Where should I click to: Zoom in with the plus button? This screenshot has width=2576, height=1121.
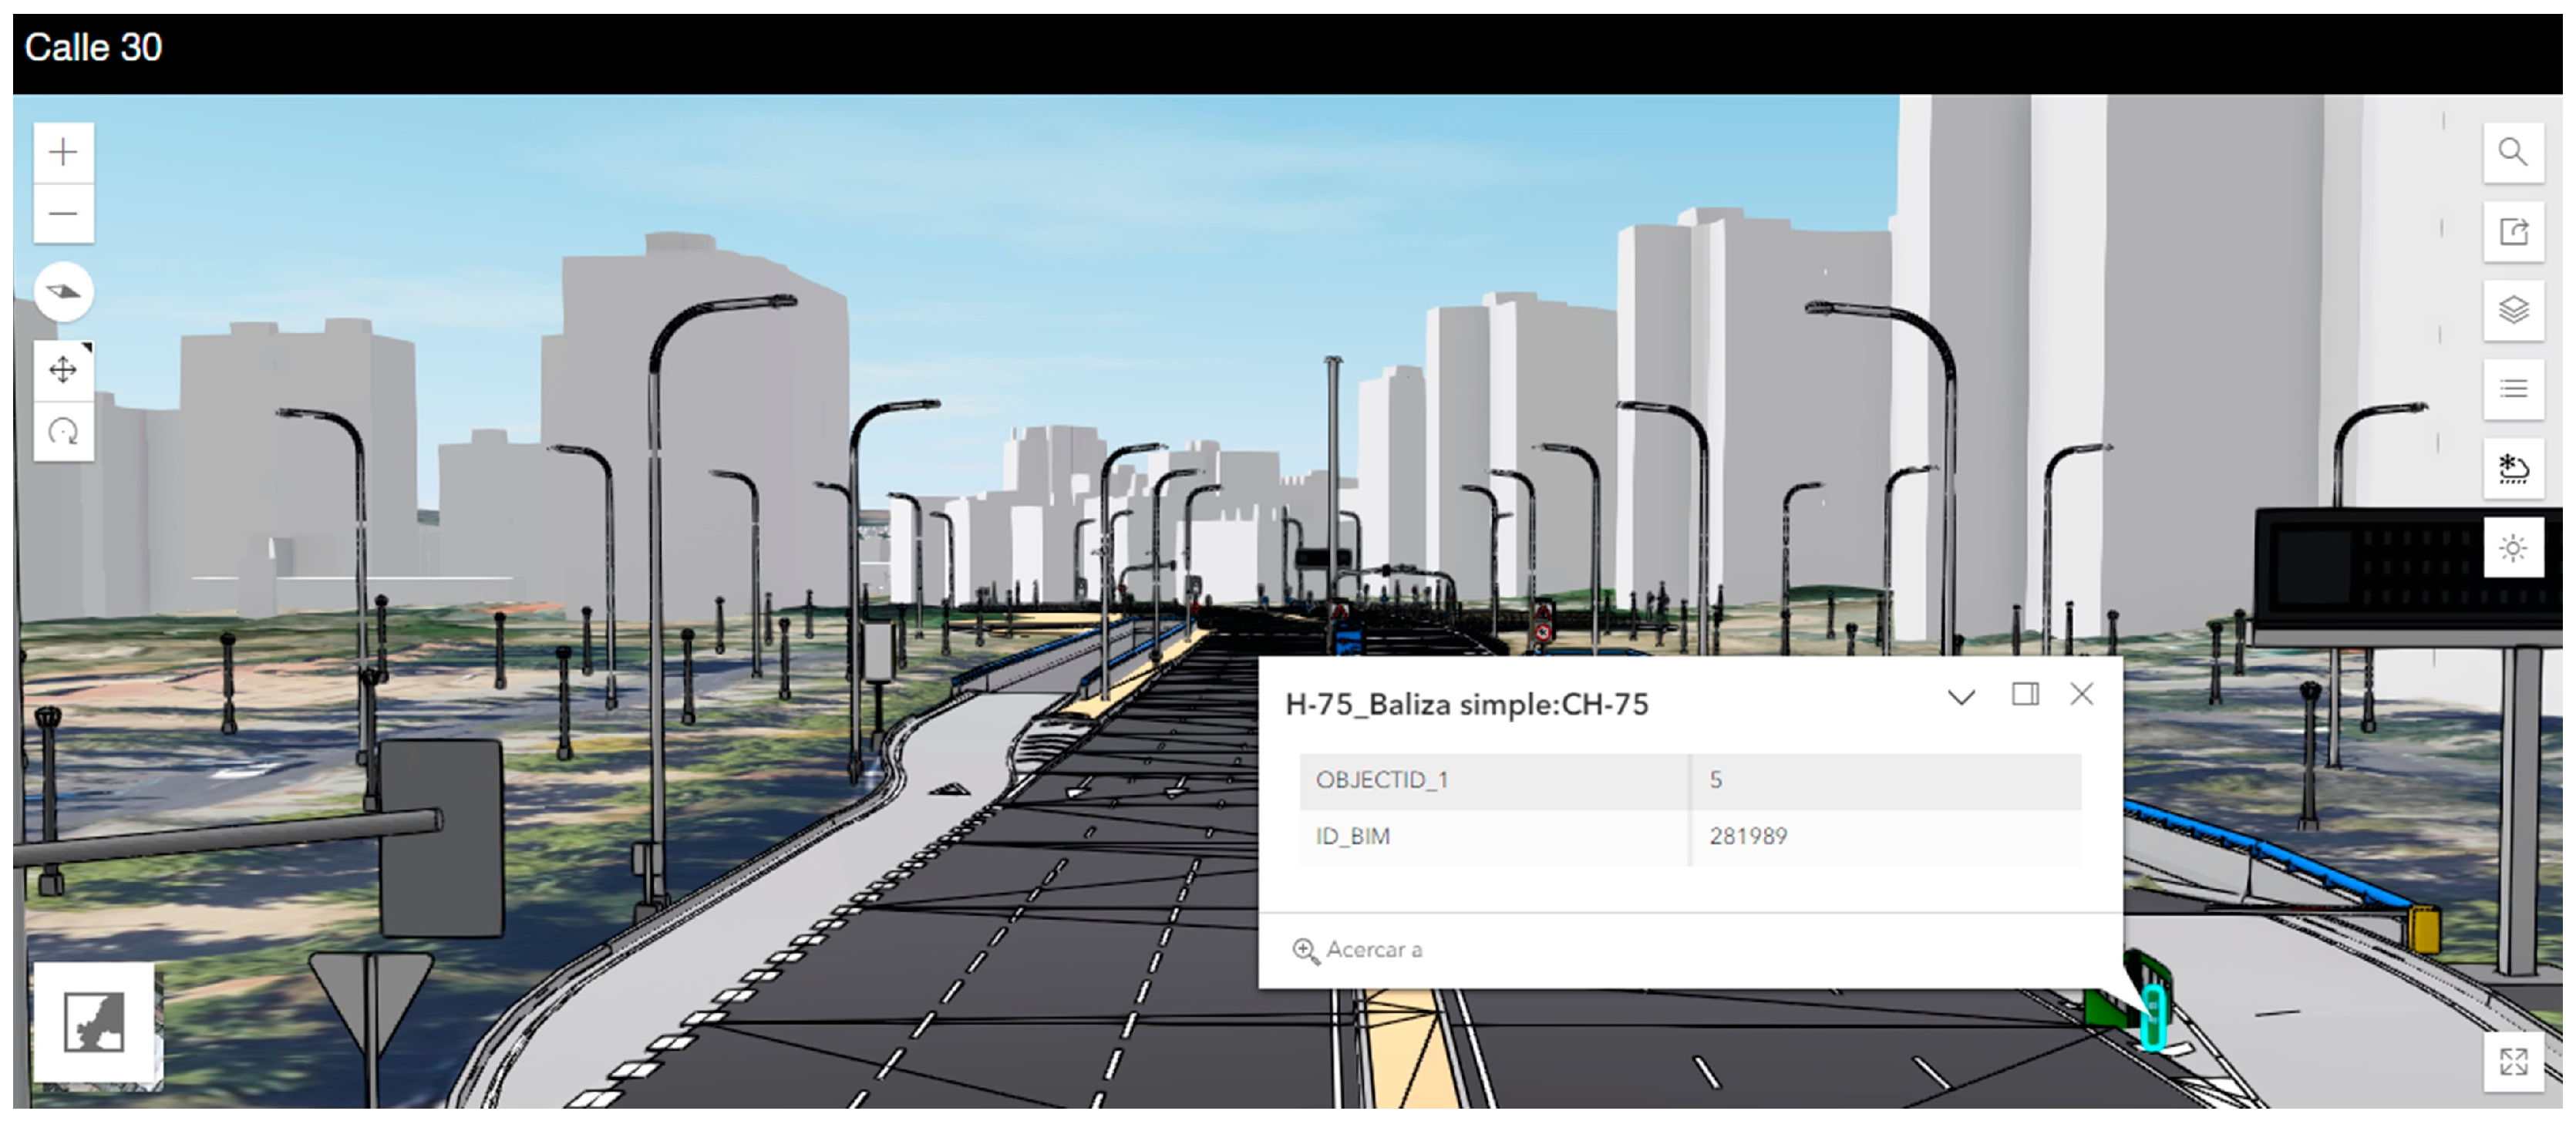coord(63,152)
